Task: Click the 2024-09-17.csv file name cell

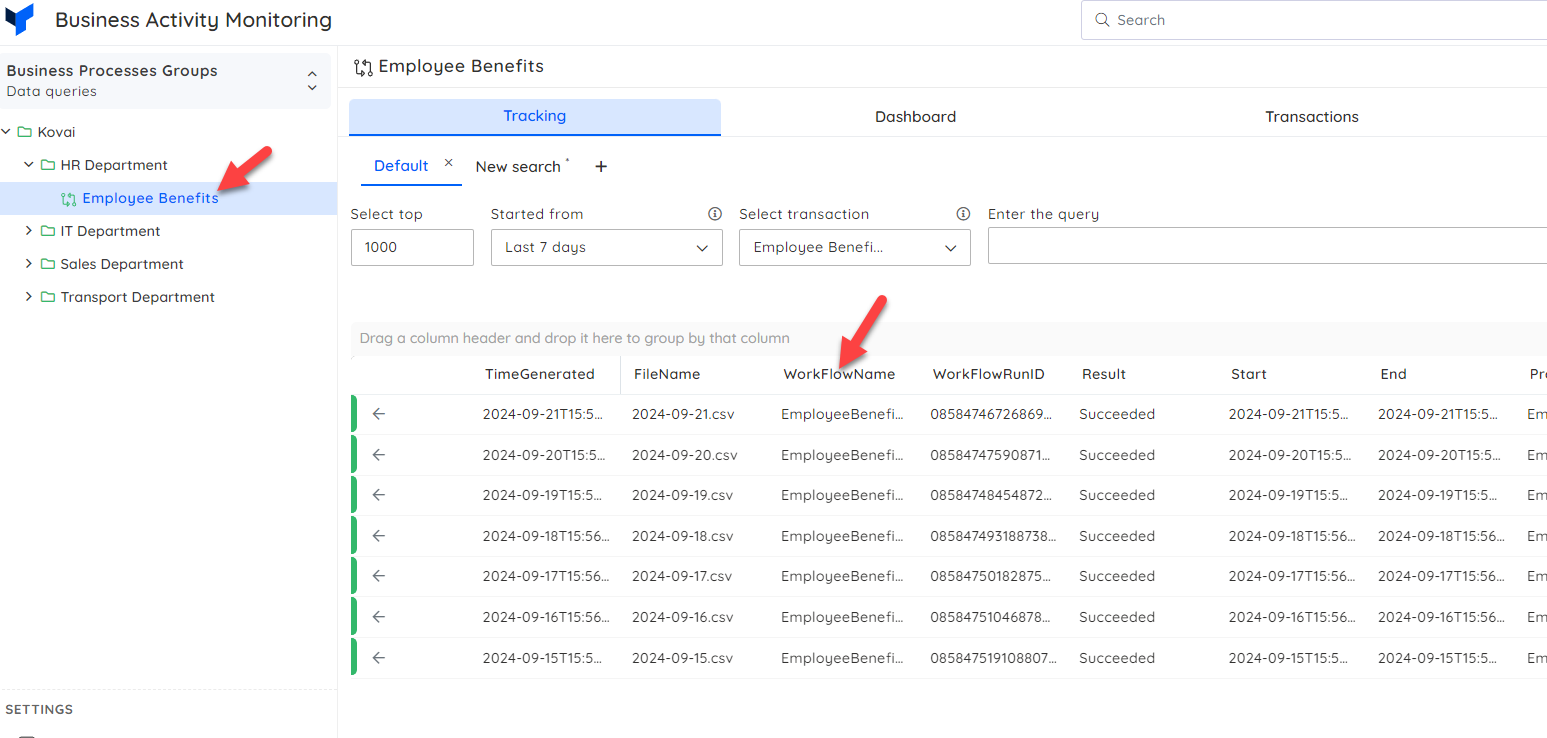Action: 682,576
